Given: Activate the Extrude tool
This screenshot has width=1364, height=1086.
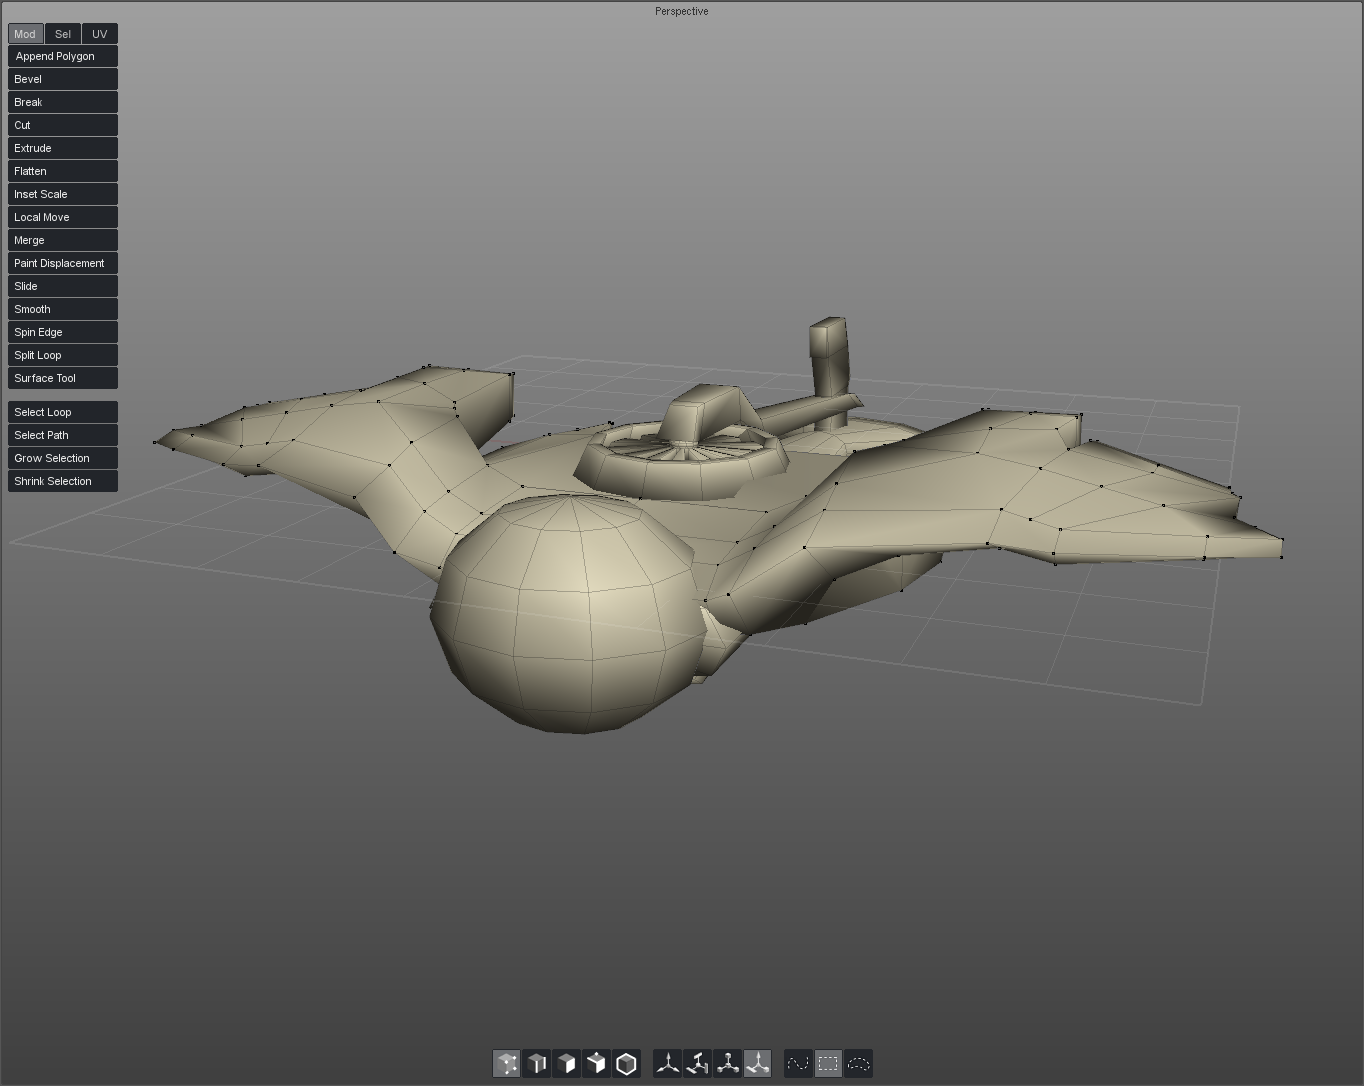Looking at the screenshot, I should tap(63, 148).
